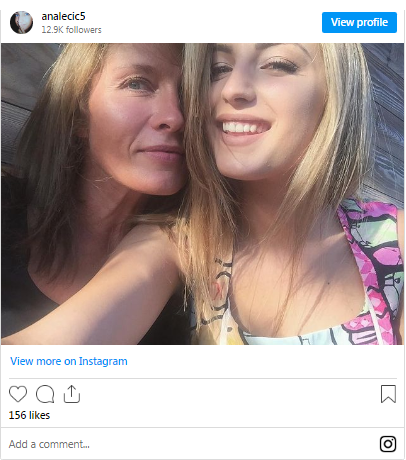
Task: Open the analecic5 username link
Action: point(63,16)
